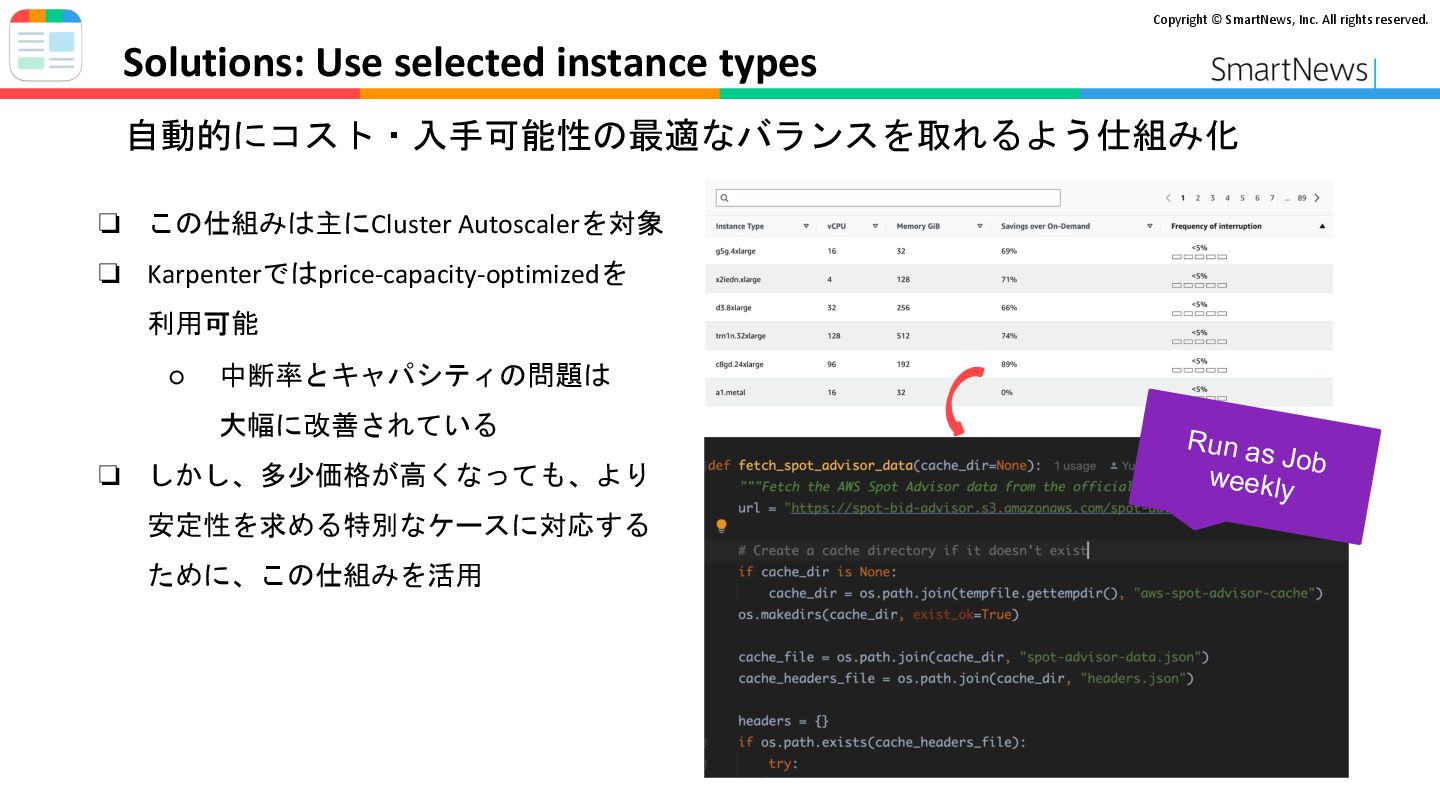Click the 71% savings cell
This screenshot has width=1440, height=810.
point(1009,279)
